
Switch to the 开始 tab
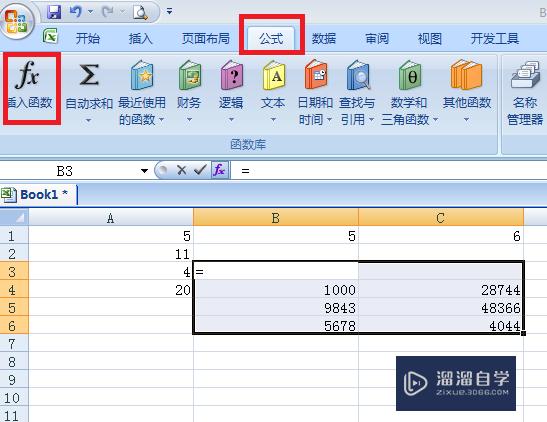pyautogui.click(x=88, y=38)
